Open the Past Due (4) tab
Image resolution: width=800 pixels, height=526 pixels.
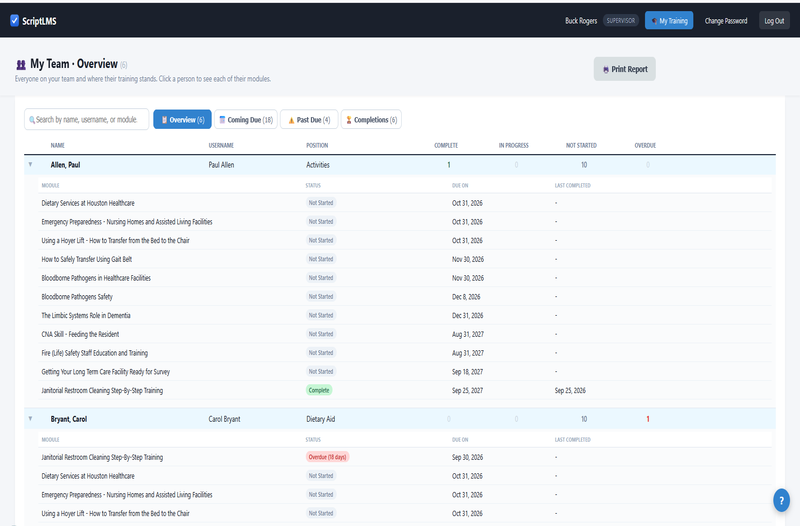309,120
